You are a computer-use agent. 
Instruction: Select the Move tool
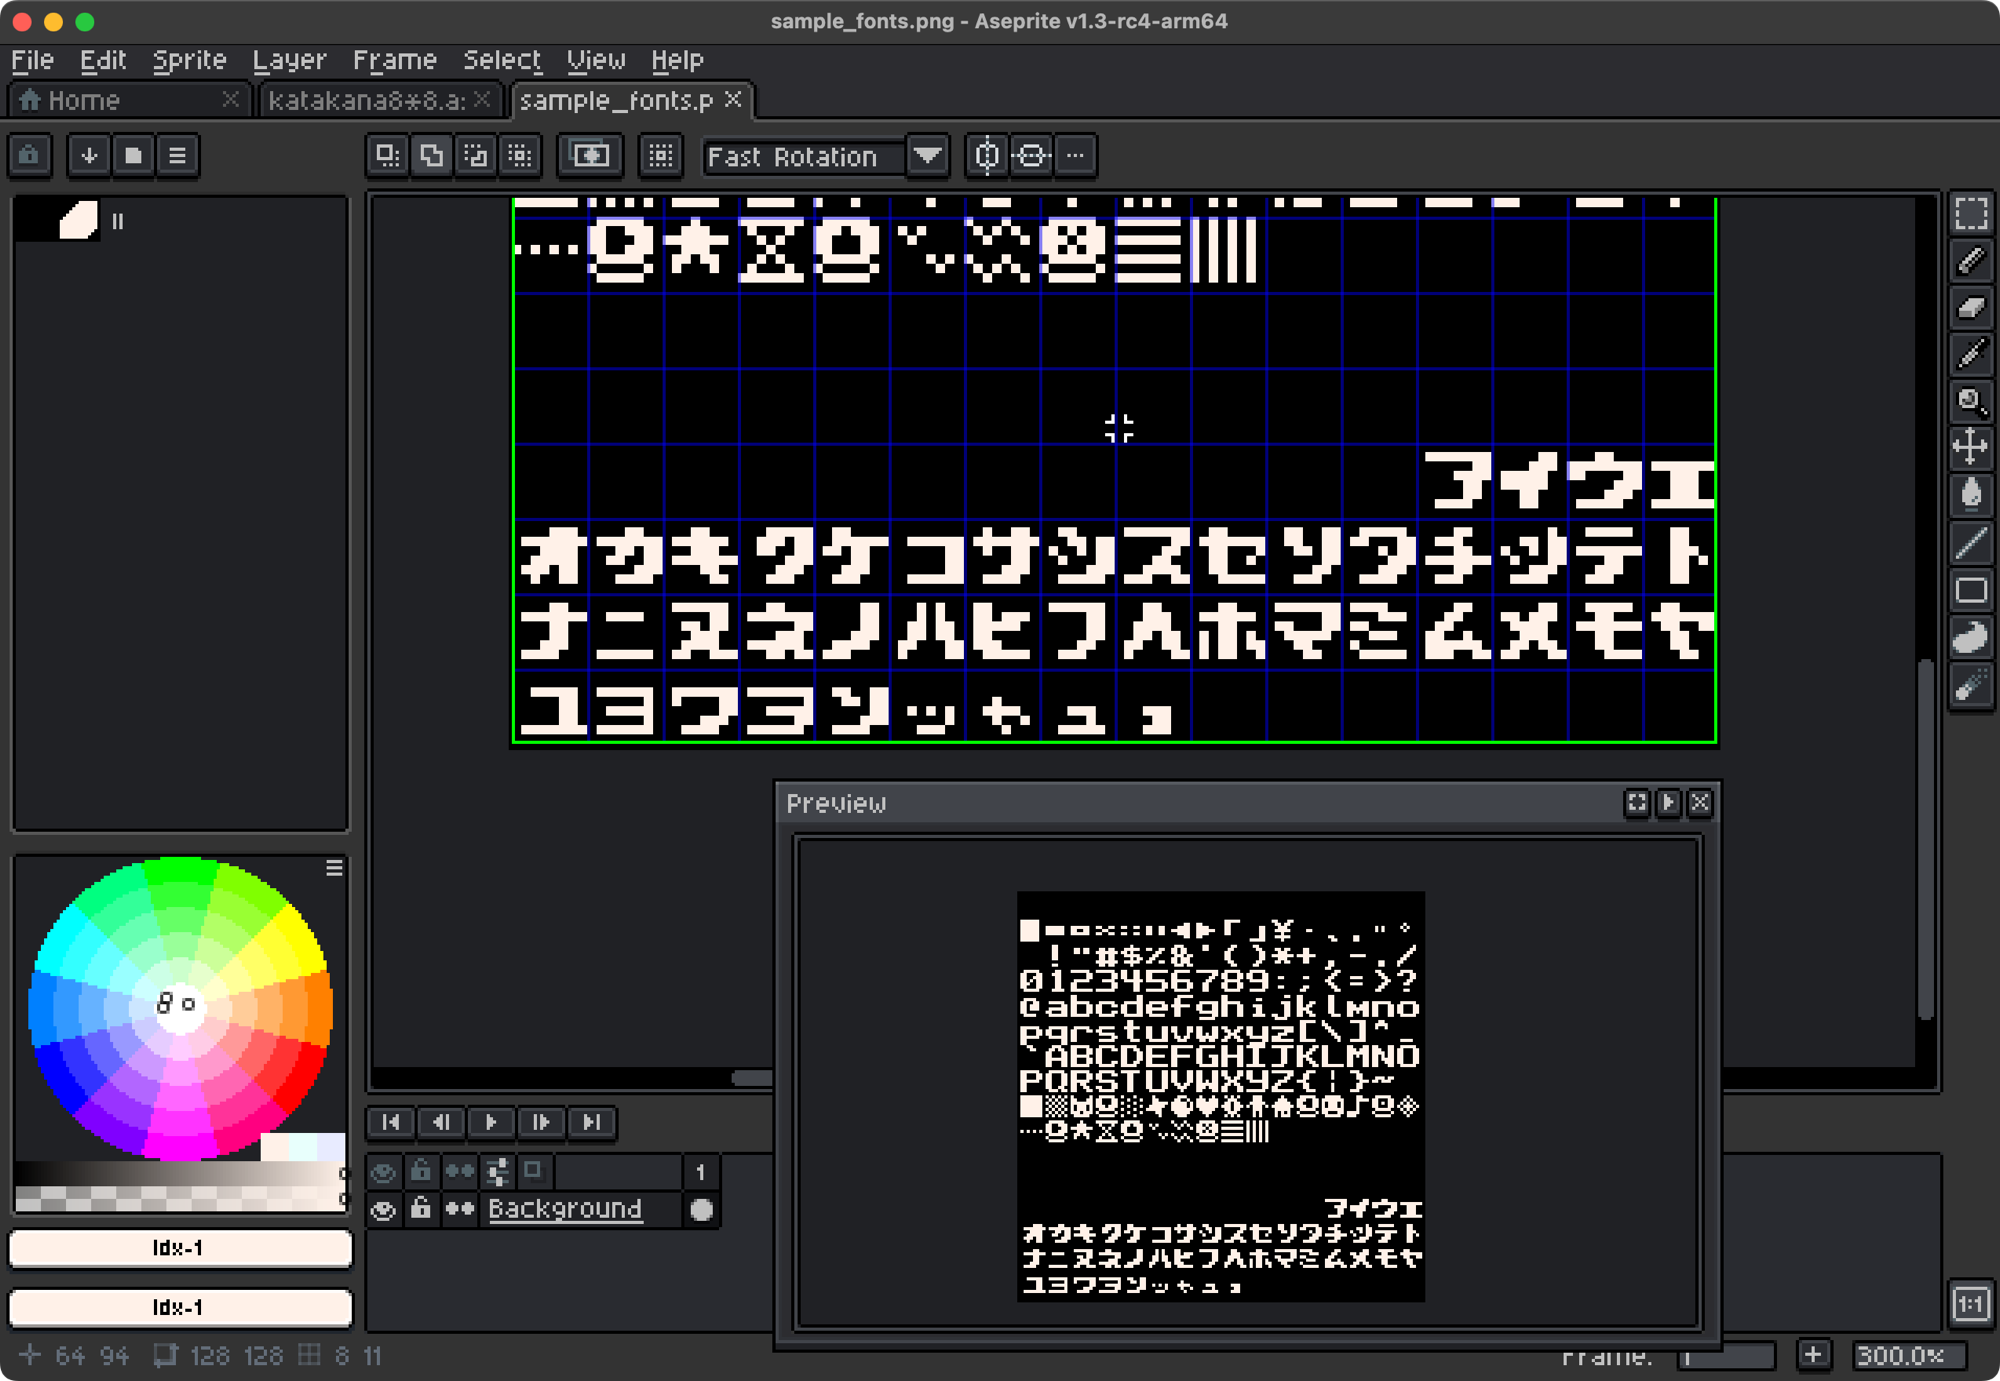click(1970, 447)
